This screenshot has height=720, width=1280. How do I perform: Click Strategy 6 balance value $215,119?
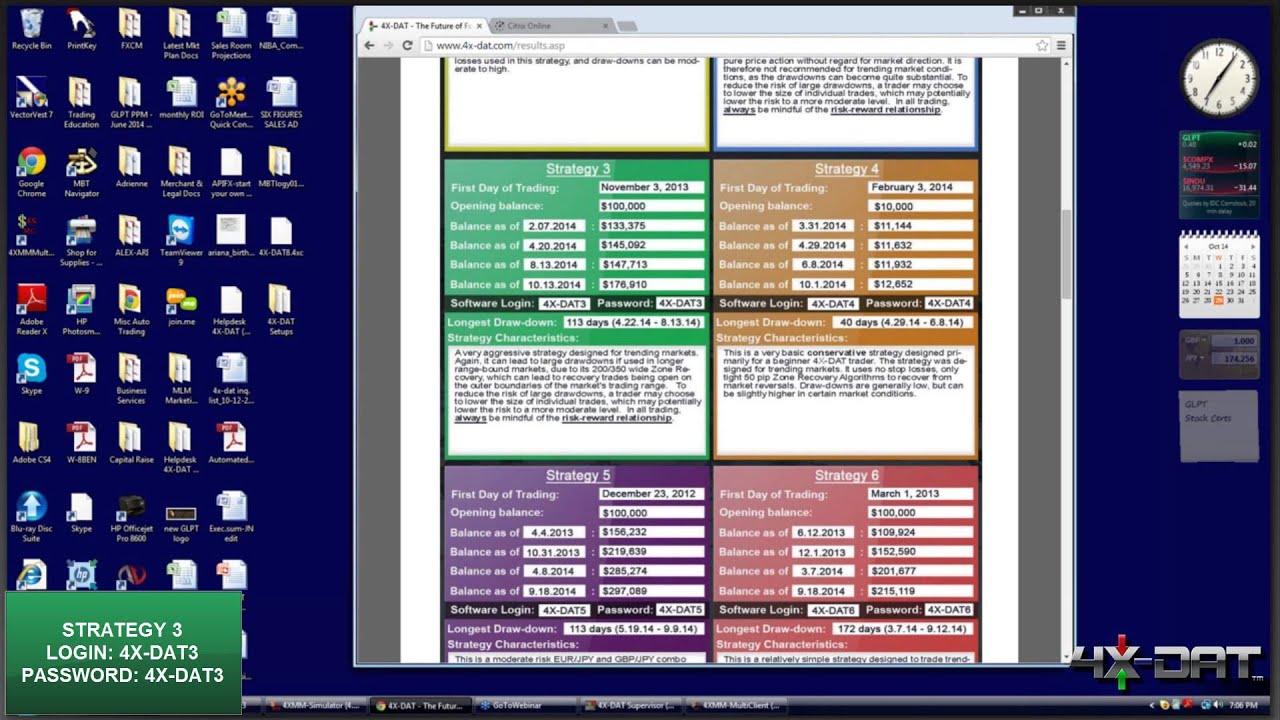pos(920,591)
